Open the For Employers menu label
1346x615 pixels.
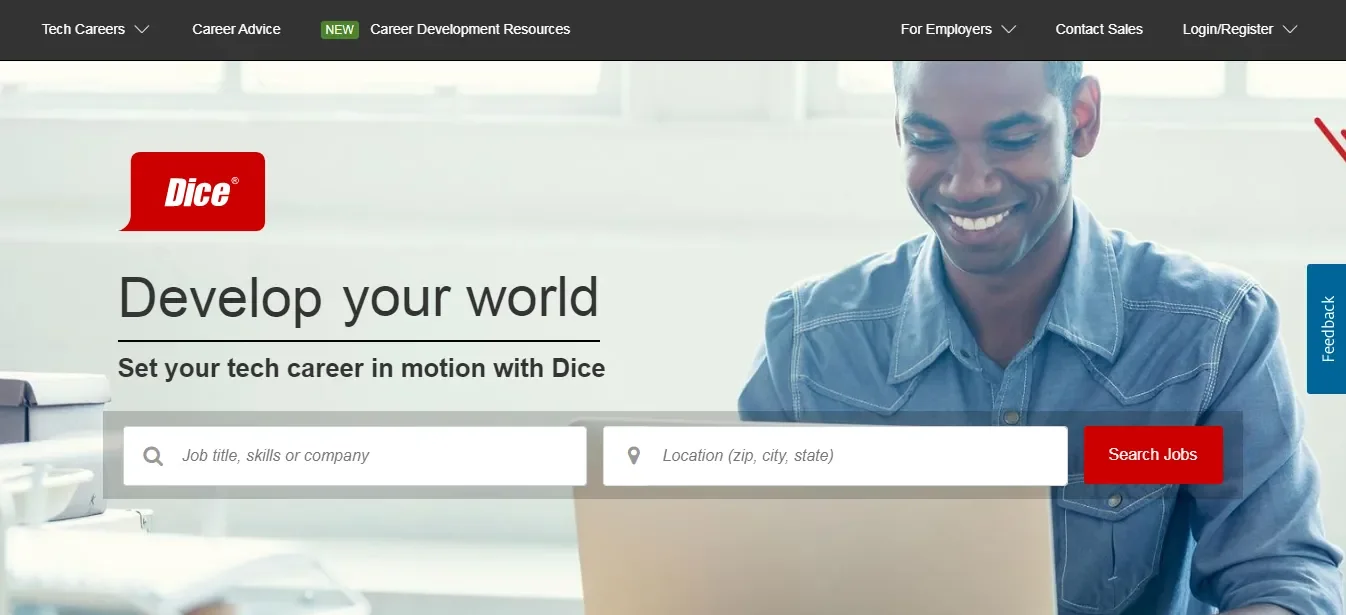pos(945,30)
